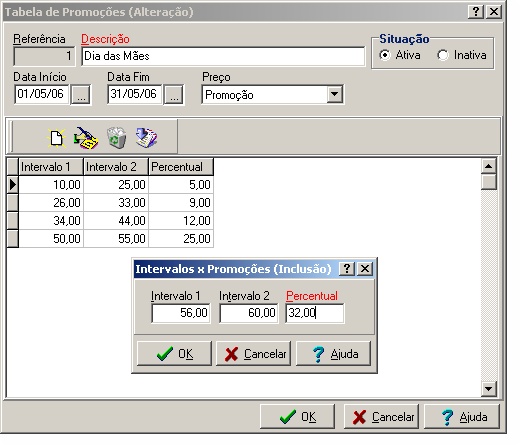Close the Intervalos x Promoções dialog
The height and width of the screenshot is (447, 520).
(x=365, y=269)
